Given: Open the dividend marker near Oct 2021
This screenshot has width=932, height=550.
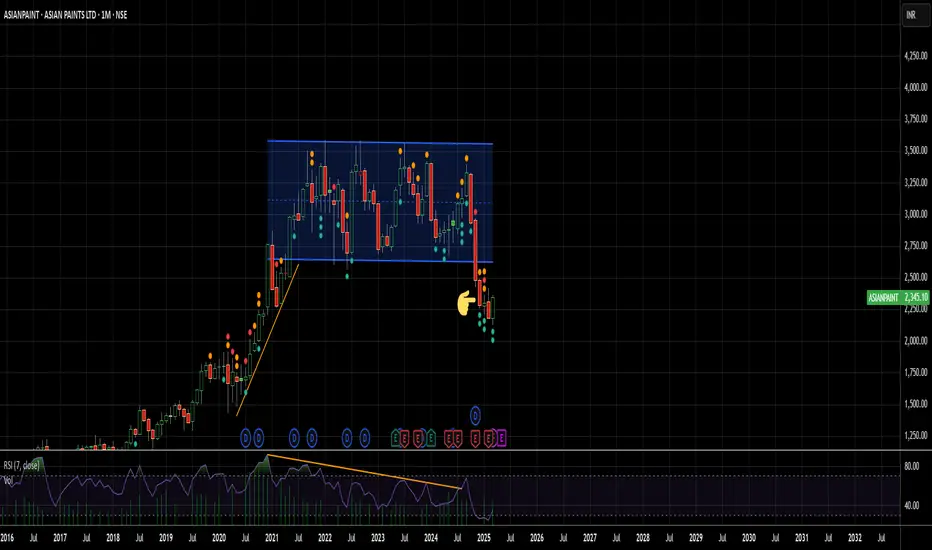Looking at the screenshot, I should [x=312, y=438].
